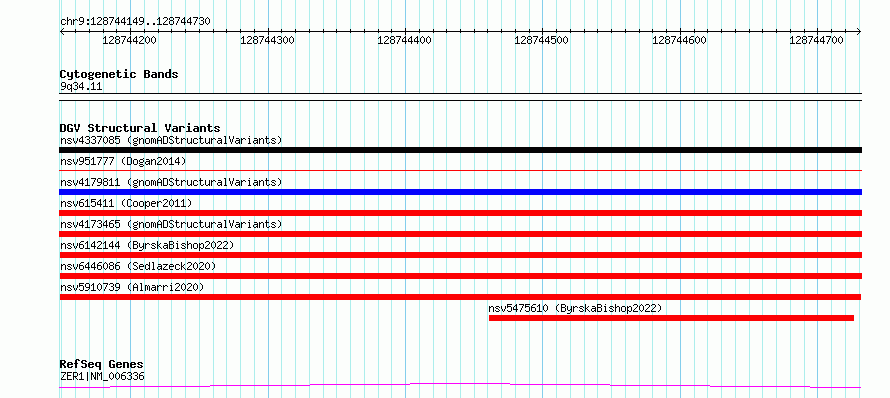Viewport: 890px width, 398px height.
Task: Click the red nsv6142144 variant bar
Action: point(460,255)
